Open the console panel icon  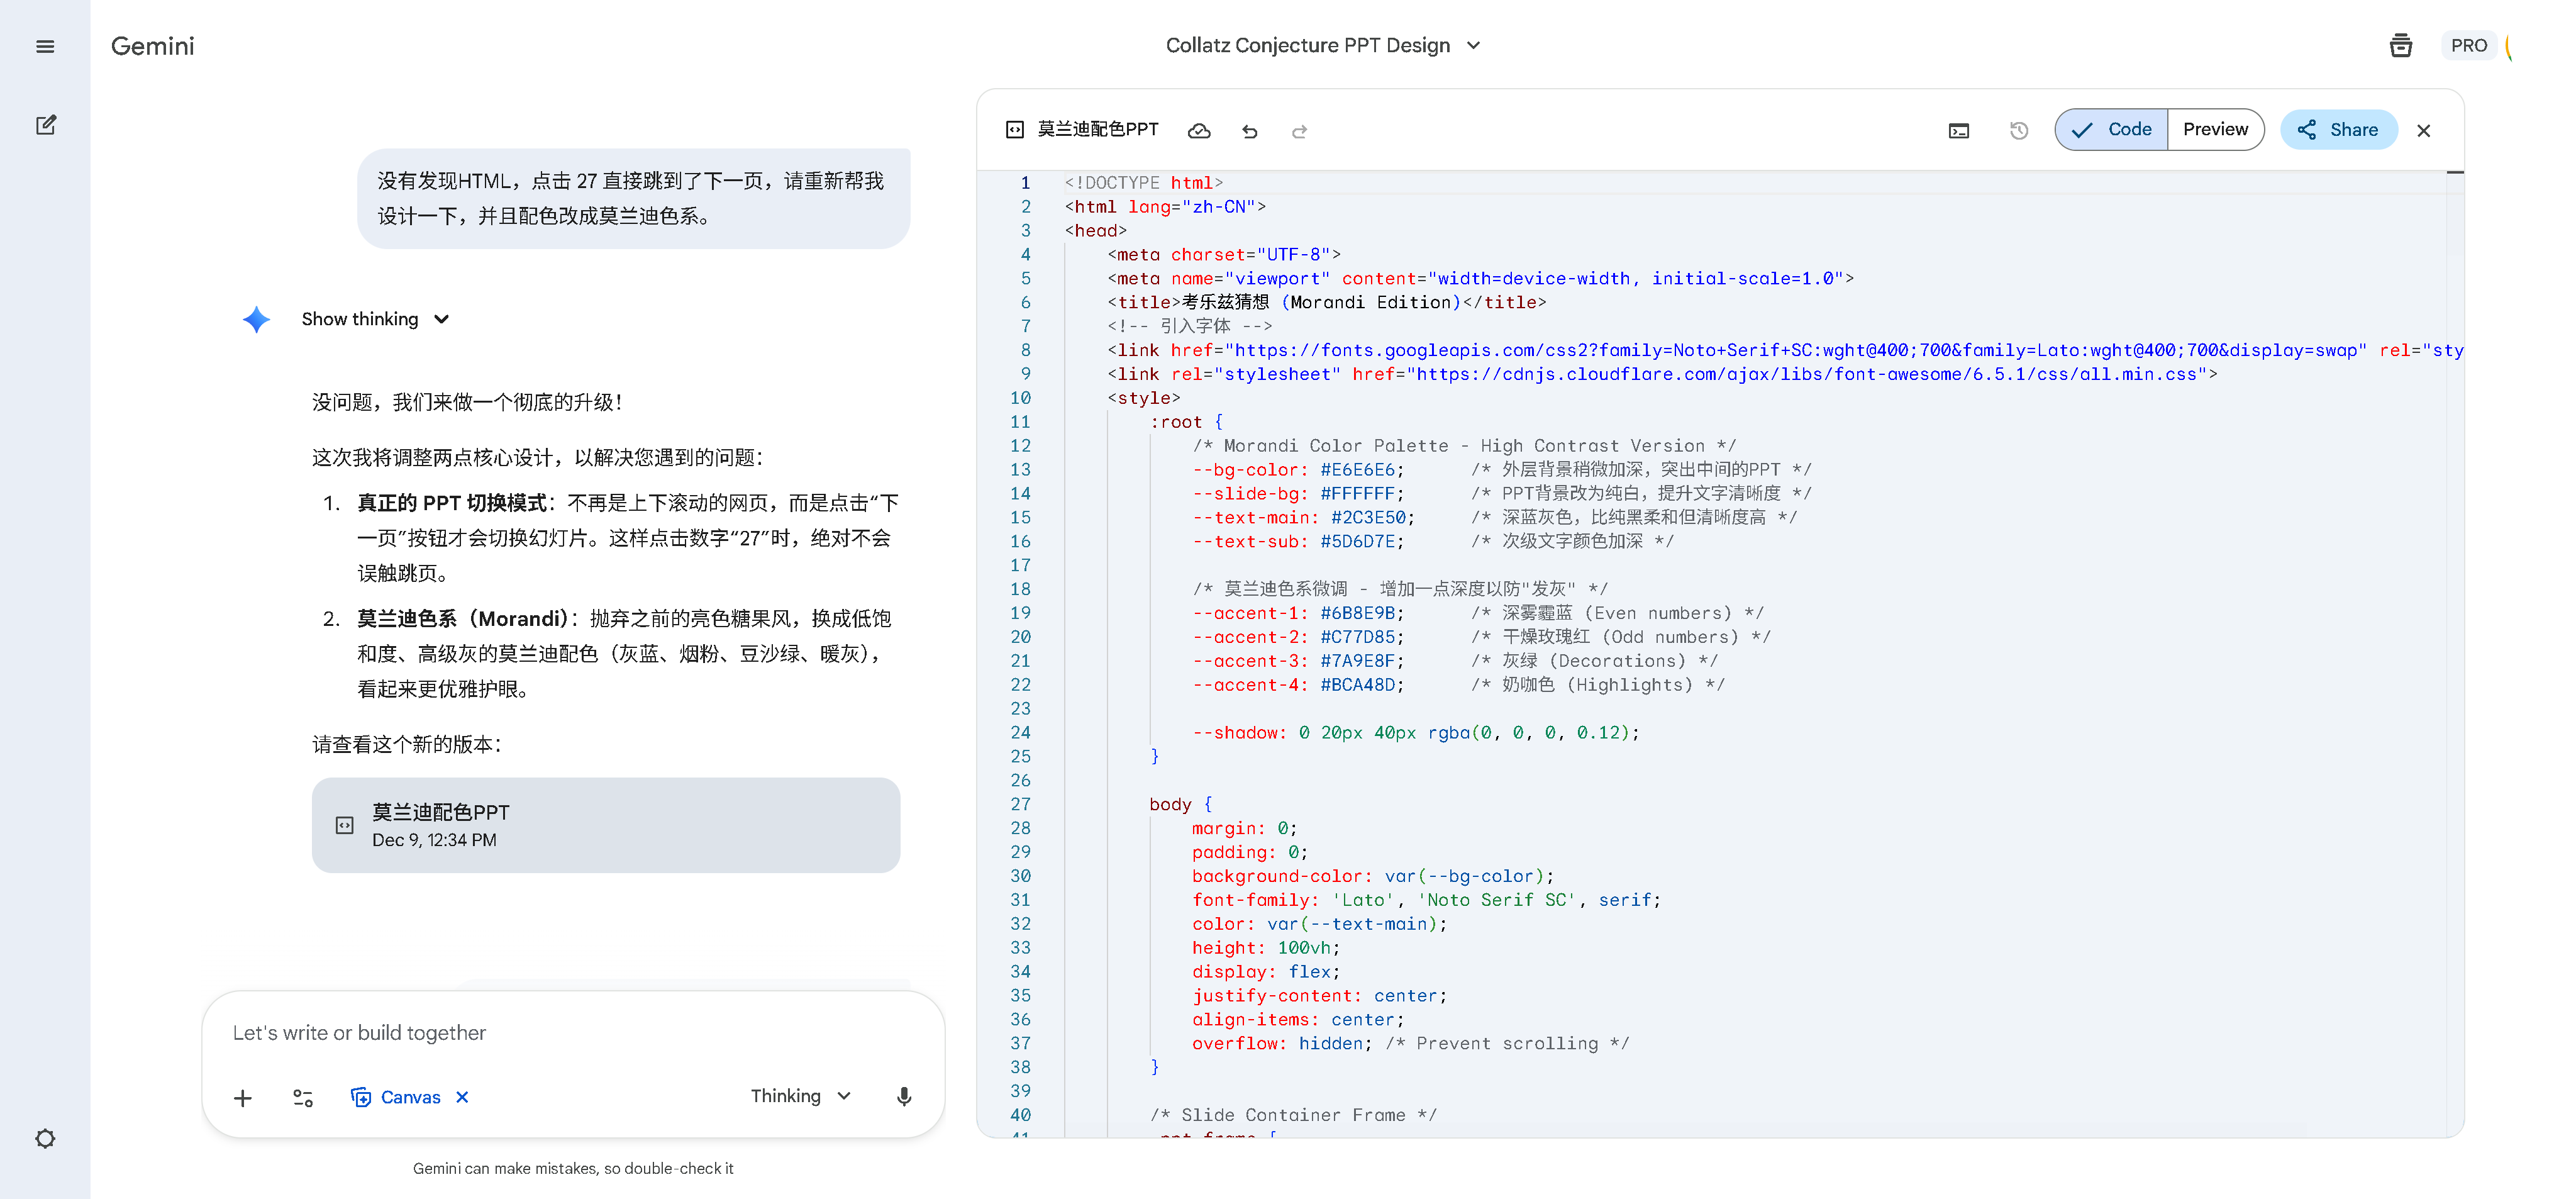tap(1958, 131)
